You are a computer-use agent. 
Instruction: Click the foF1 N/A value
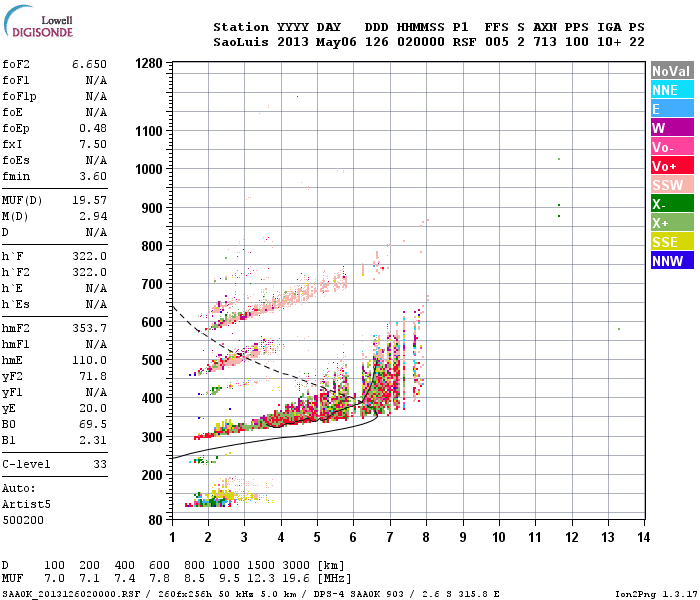coord(96,80)
